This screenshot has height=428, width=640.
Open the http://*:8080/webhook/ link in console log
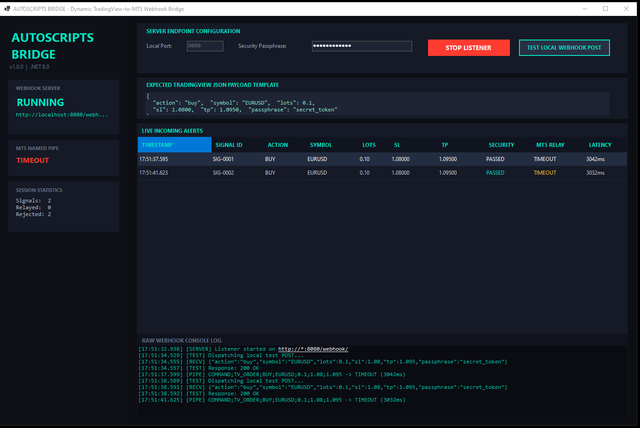click(x=313, y=349)
